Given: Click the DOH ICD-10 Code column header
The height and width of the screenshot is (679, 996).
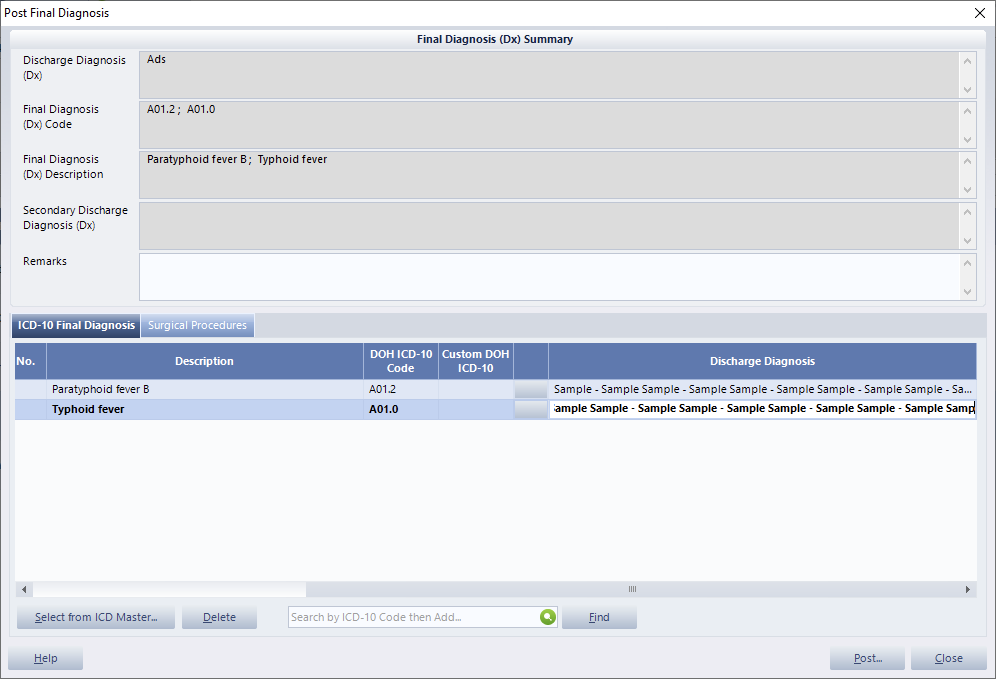Looking at the screenshot, I should 400,361.
